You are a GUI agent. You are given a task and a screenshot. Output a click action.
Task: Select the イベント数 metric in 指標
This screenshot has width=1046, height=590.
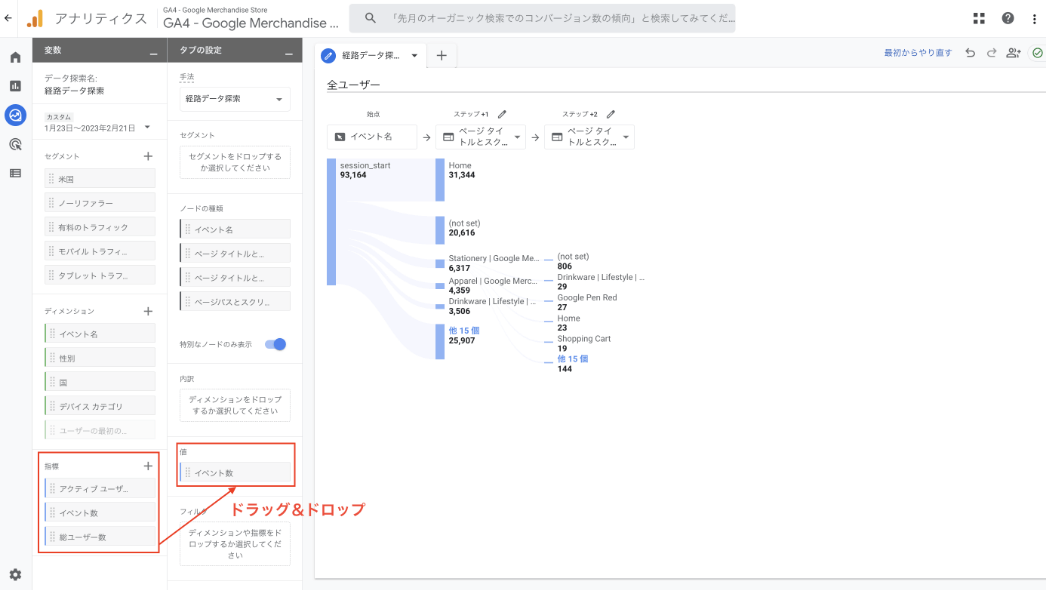point(100,513)
